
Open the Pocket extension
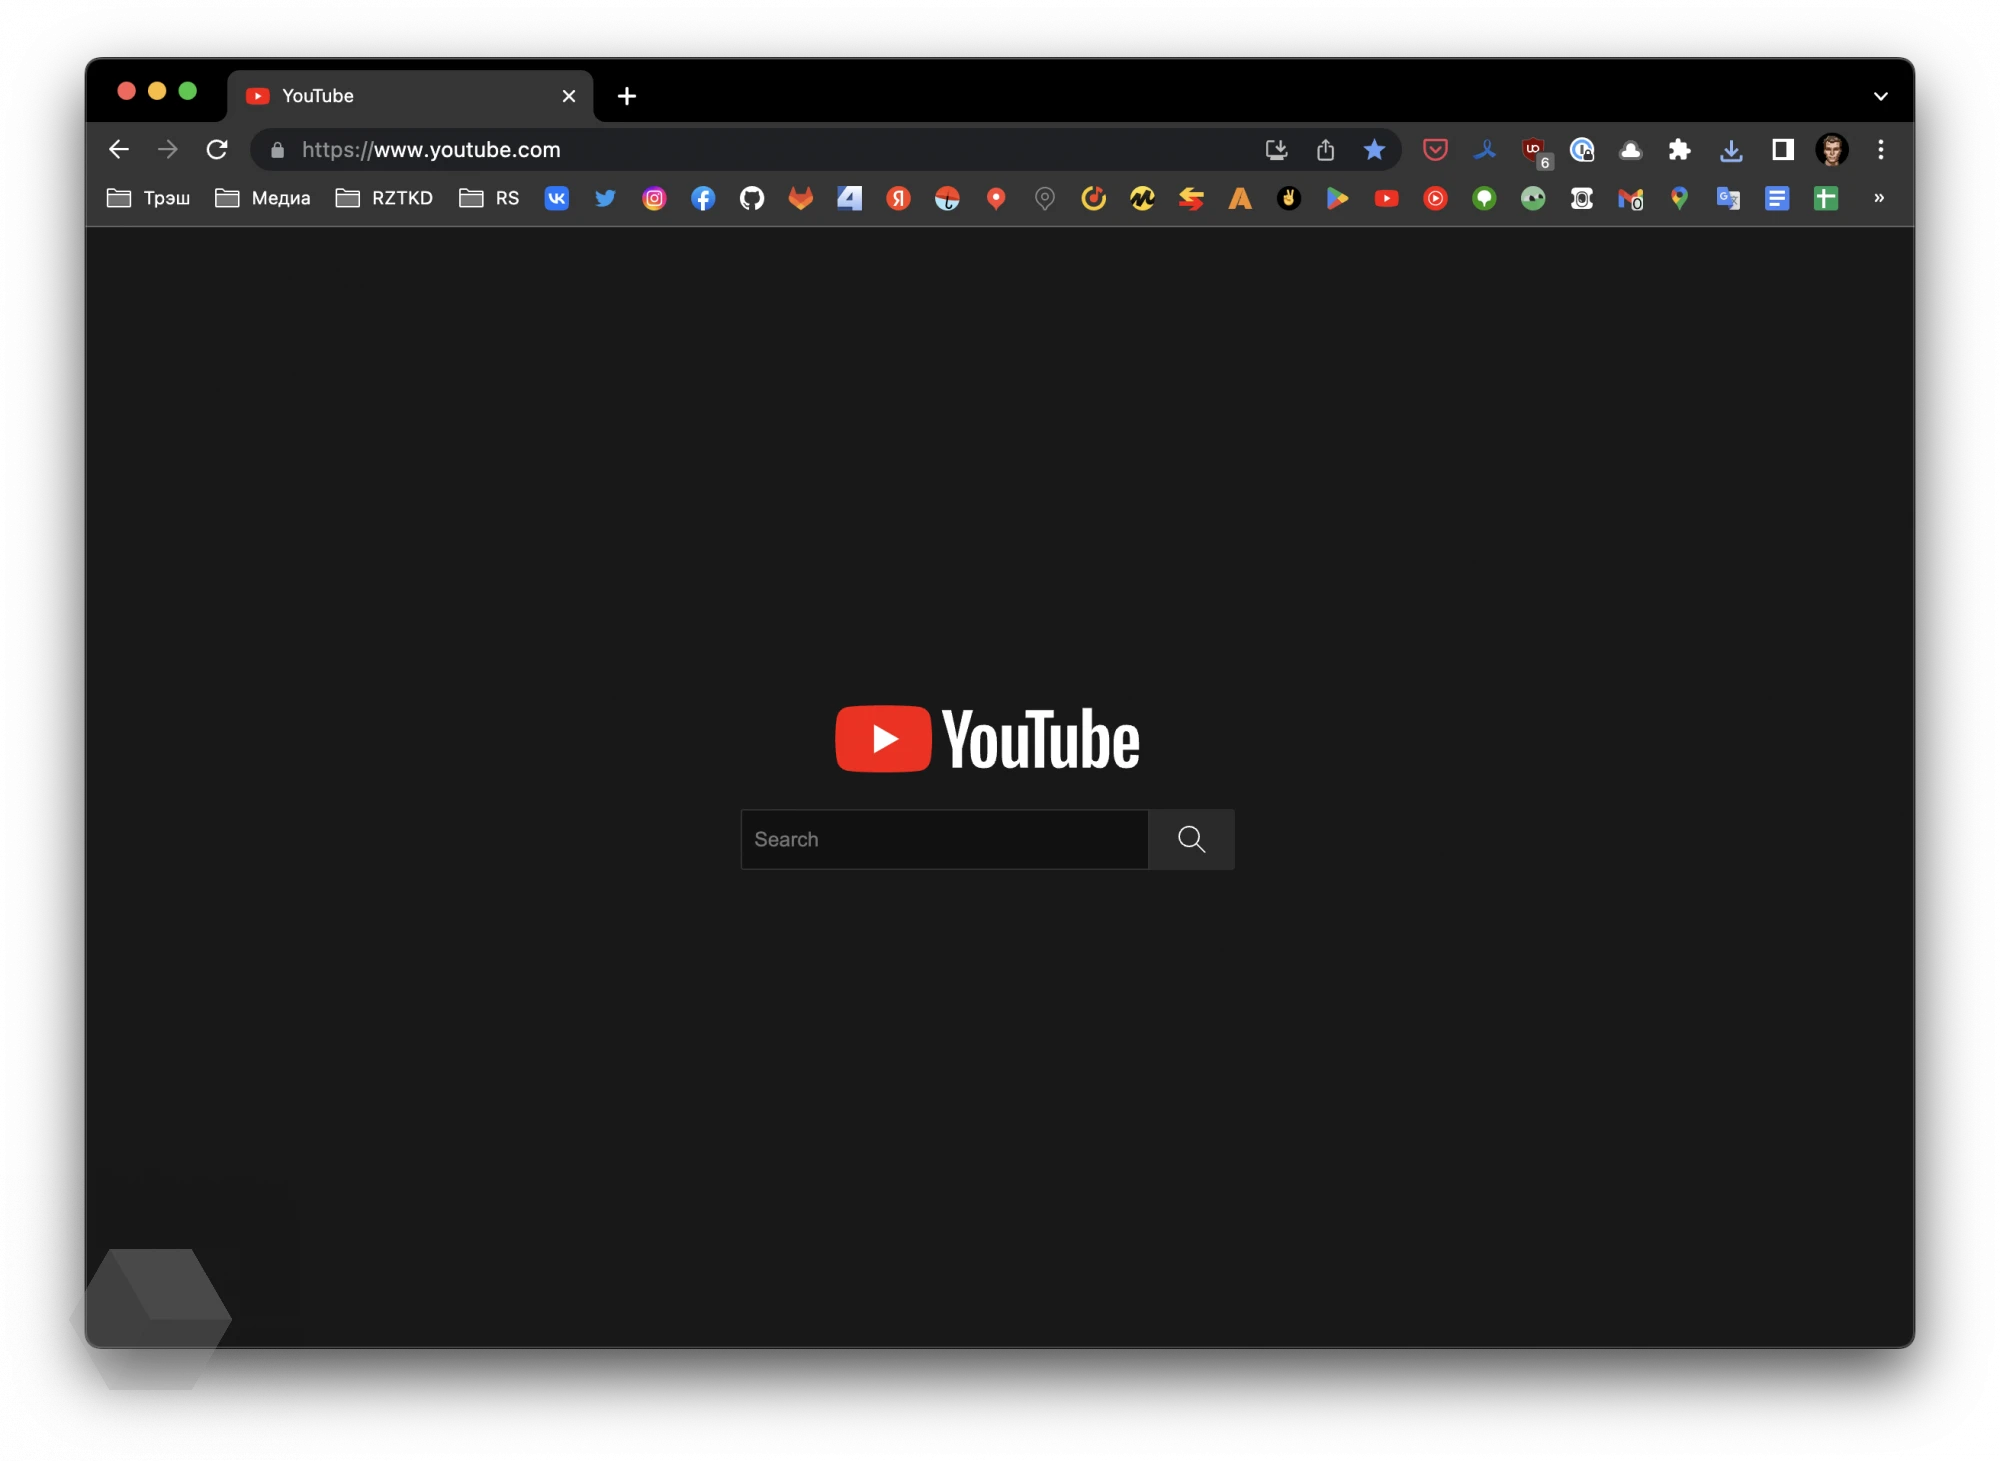point(1436,150)
